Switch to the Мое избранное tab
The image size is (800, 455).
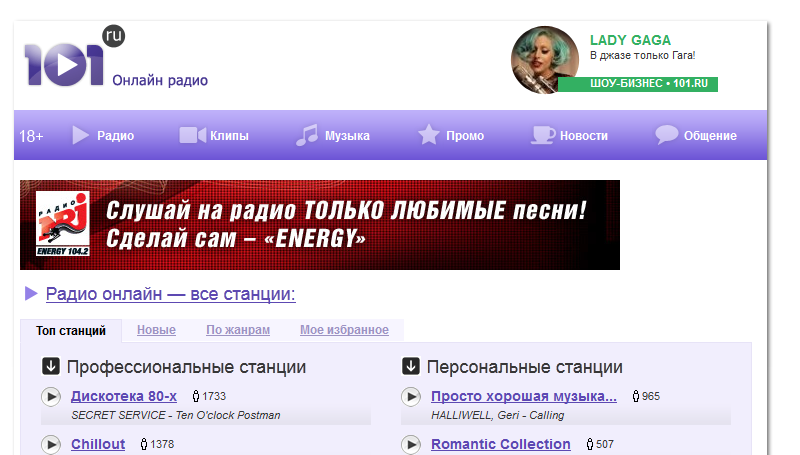pos(344,330)
